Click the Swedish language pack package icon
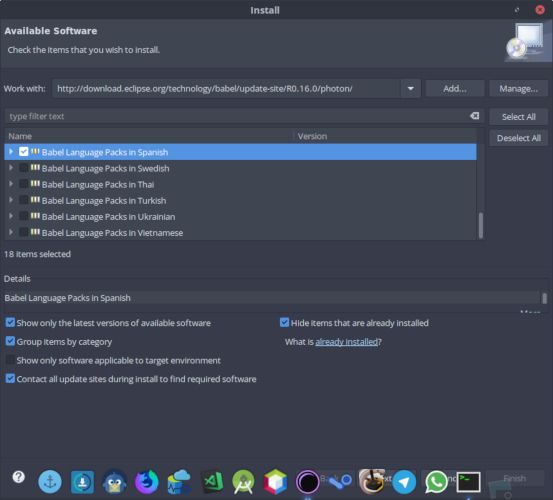The width and height of the screenshot is (553, 500). tap(35, 168)
